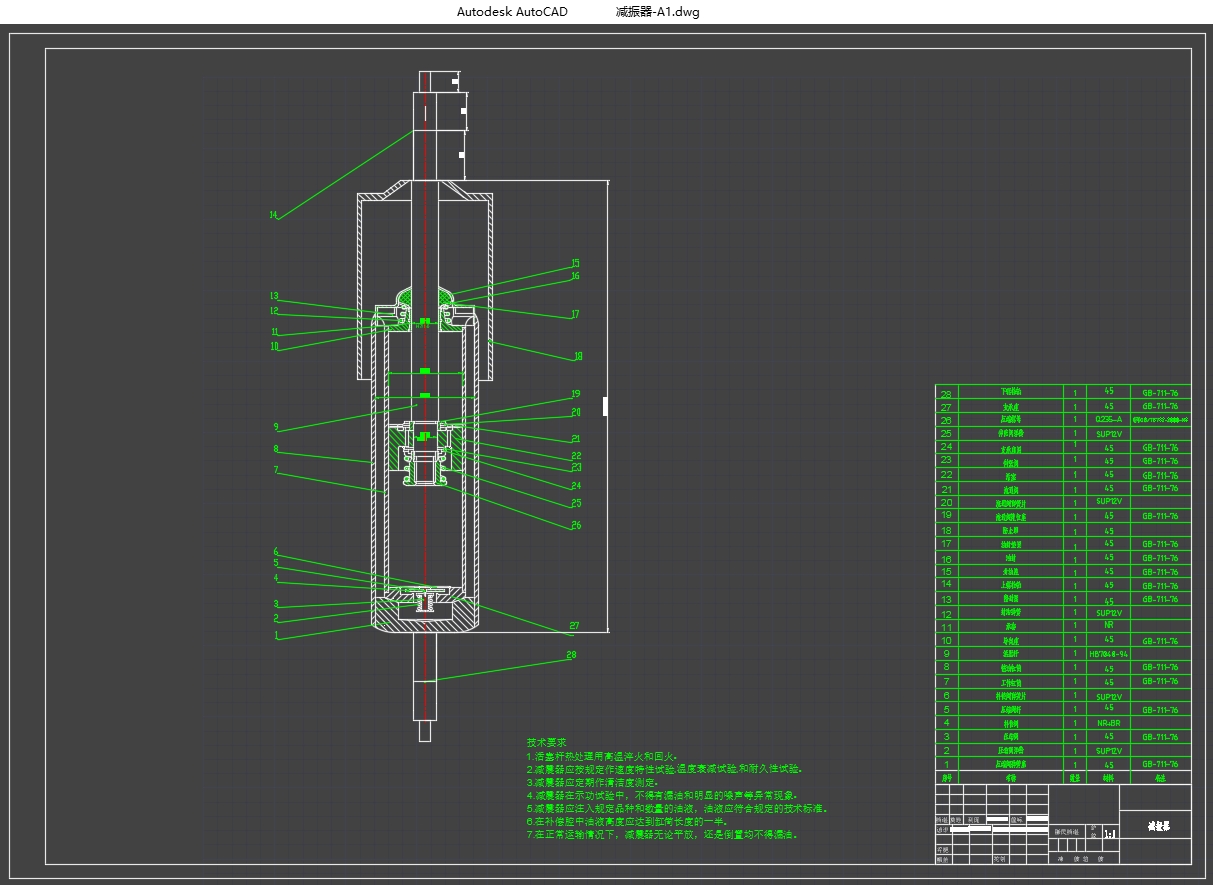Viewport: 1213px width, 885px height.
Task: Click the Q235-A material cell in row 26
Action: (x=1108, y=421)
